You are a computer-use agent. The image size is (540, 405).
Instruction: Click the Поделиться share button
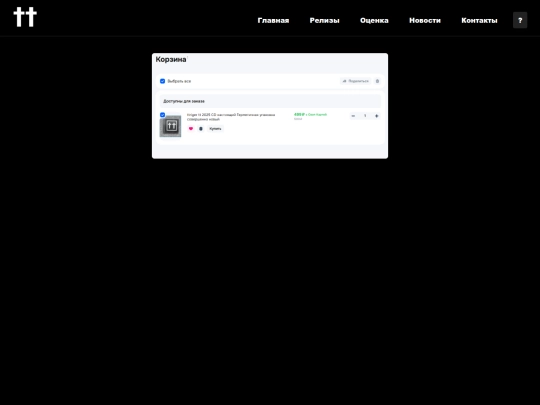point(356,81)
